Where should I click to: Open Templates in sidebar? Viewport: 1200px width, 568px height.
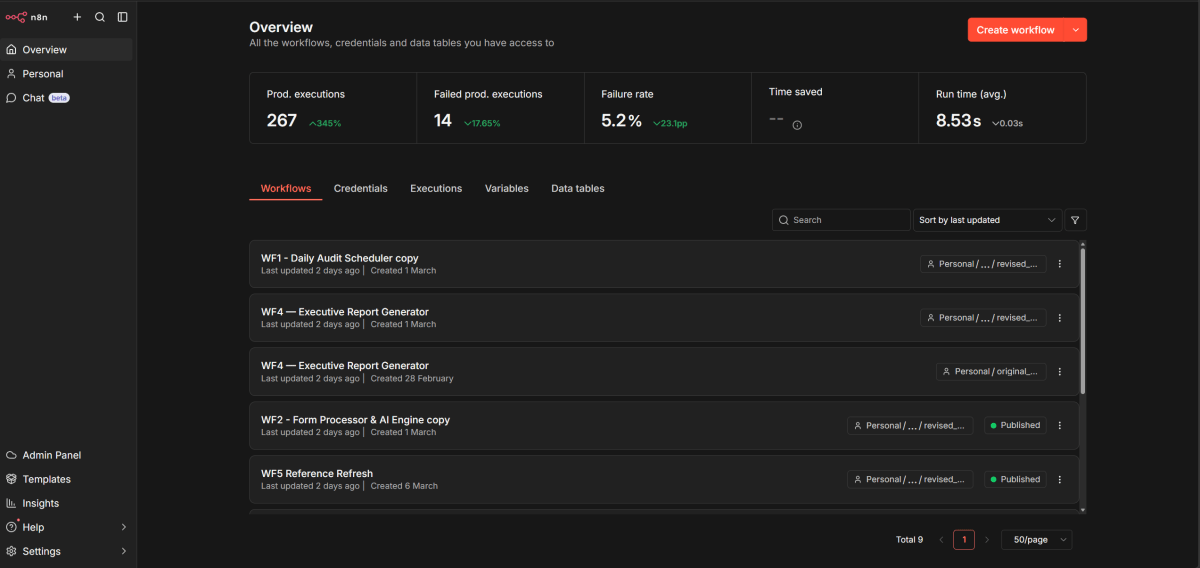[x=67, y=479]
